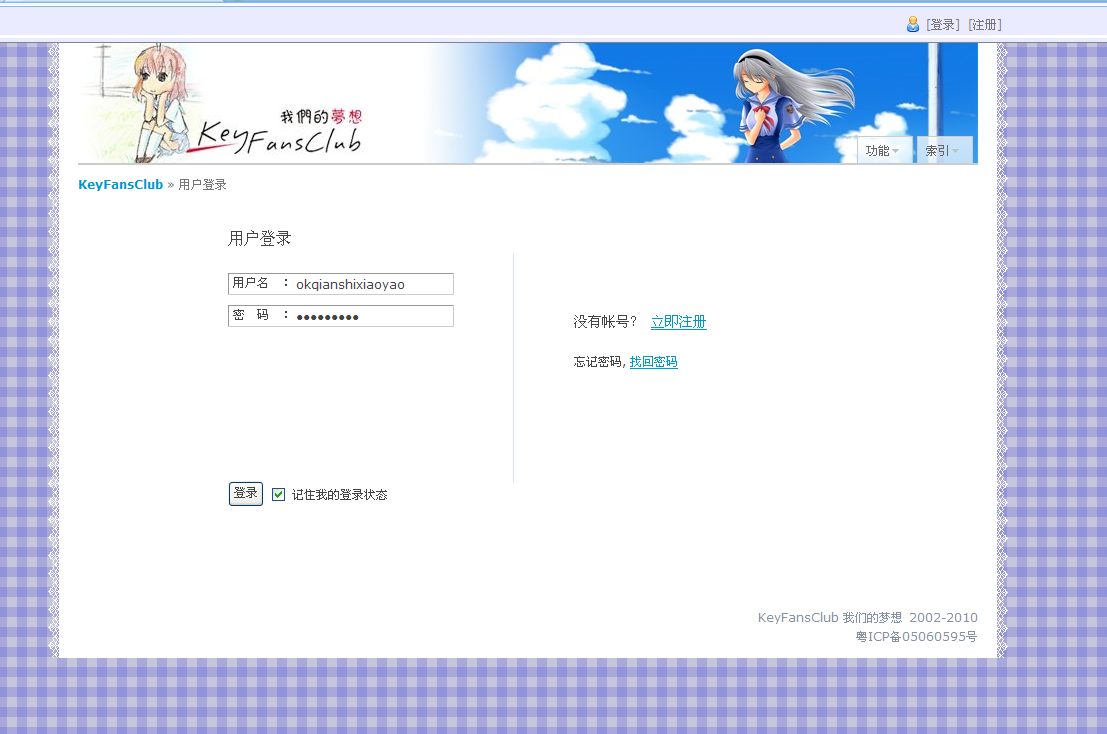Image resolution: width=1107 pixels, height=734 pixels.
Task: Click the 登录 submit button
Action: [246, 493]
